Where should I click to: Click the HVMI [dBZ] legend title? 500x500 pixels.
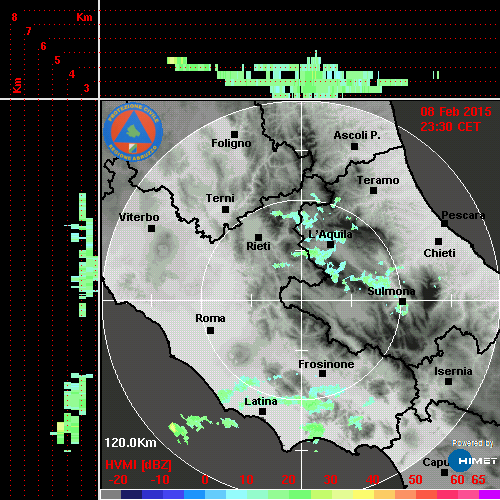tap(138, 465)
